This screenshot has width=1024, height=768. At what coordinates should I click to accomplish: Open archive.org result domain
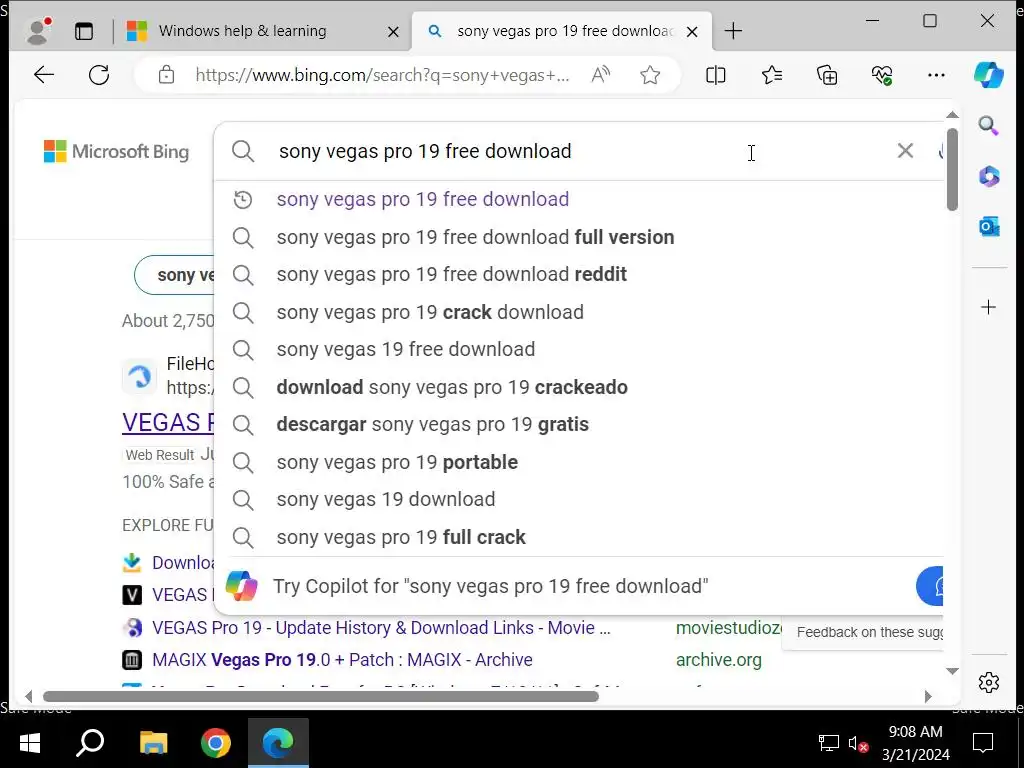[x=718, y=660]
